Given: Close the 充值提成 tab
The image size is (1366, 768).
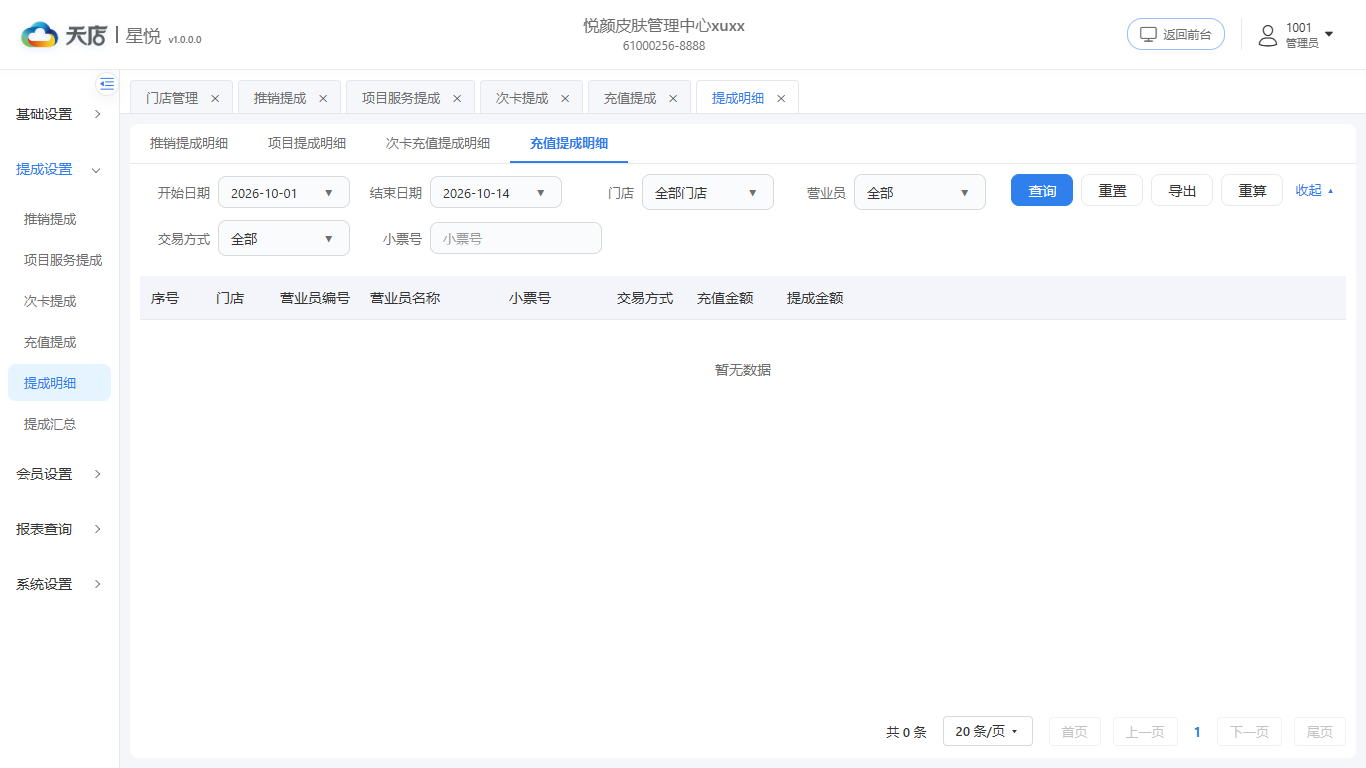Looking at the screenshot, I should pos(673,98).
